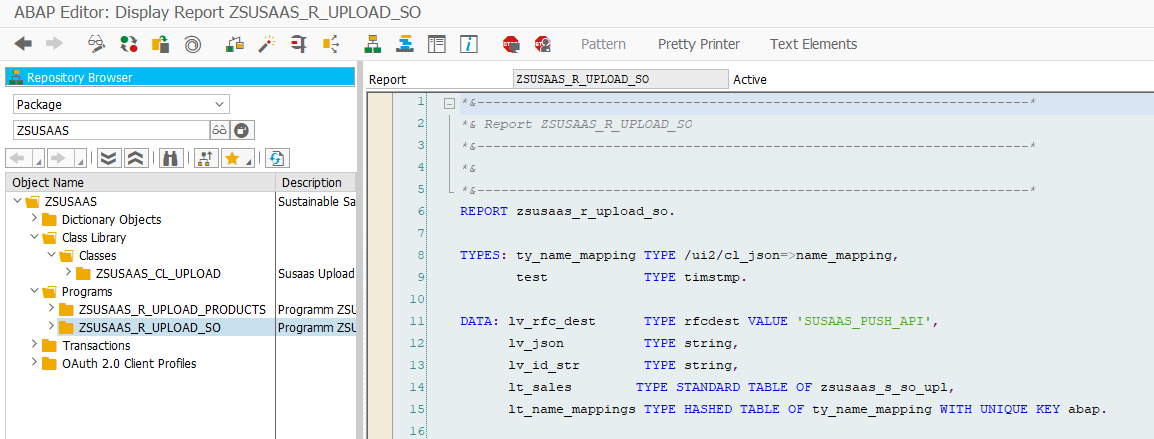Select ZSUSAAS_R_UPLOAD_SO in the tree
1154x439 pixels.
[x=149, y=327]
